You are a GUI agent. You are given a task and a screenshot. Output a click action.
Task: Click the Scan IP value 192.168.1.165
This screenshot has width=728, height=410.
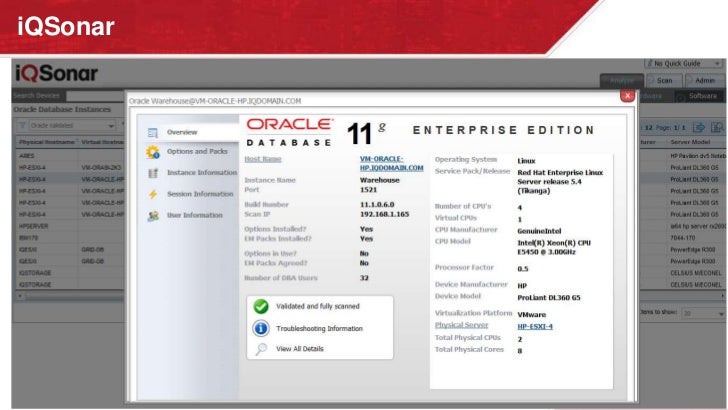click(x=384, y=215)
